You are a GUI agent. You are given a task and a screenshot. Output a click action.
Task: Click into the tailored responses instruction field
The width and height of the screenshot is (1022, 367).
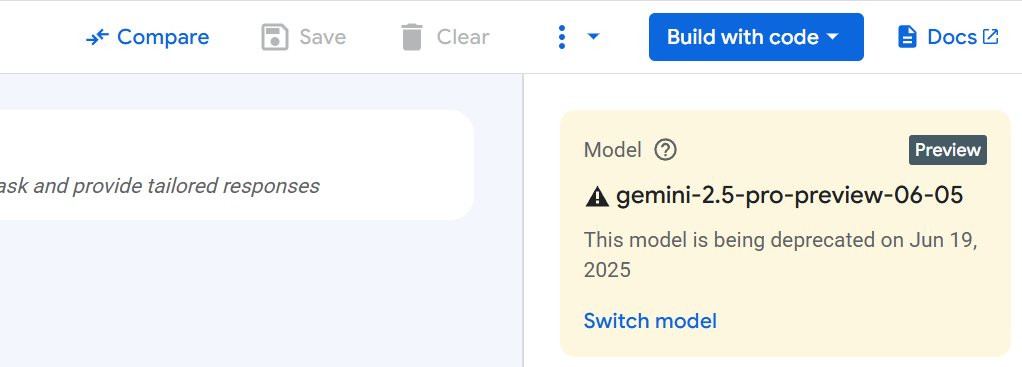click(x=236, y=165)
